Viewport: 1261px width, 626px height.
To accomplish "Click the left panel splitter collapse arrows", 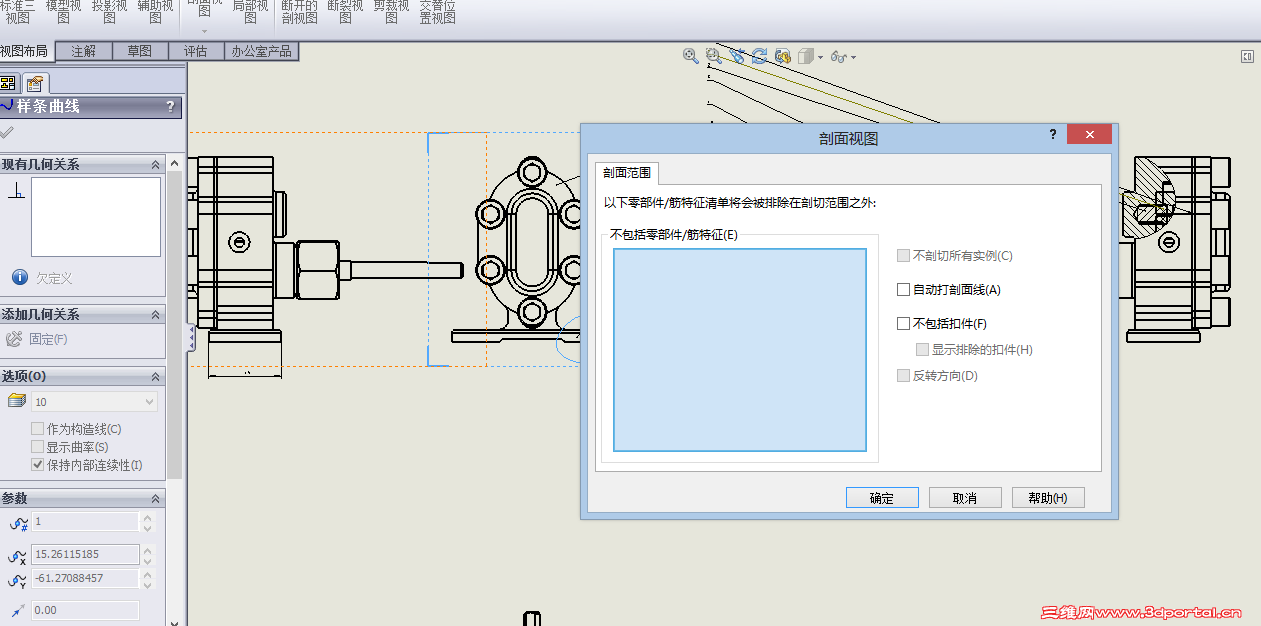I will pyautogui.click(x=191, y=338).
